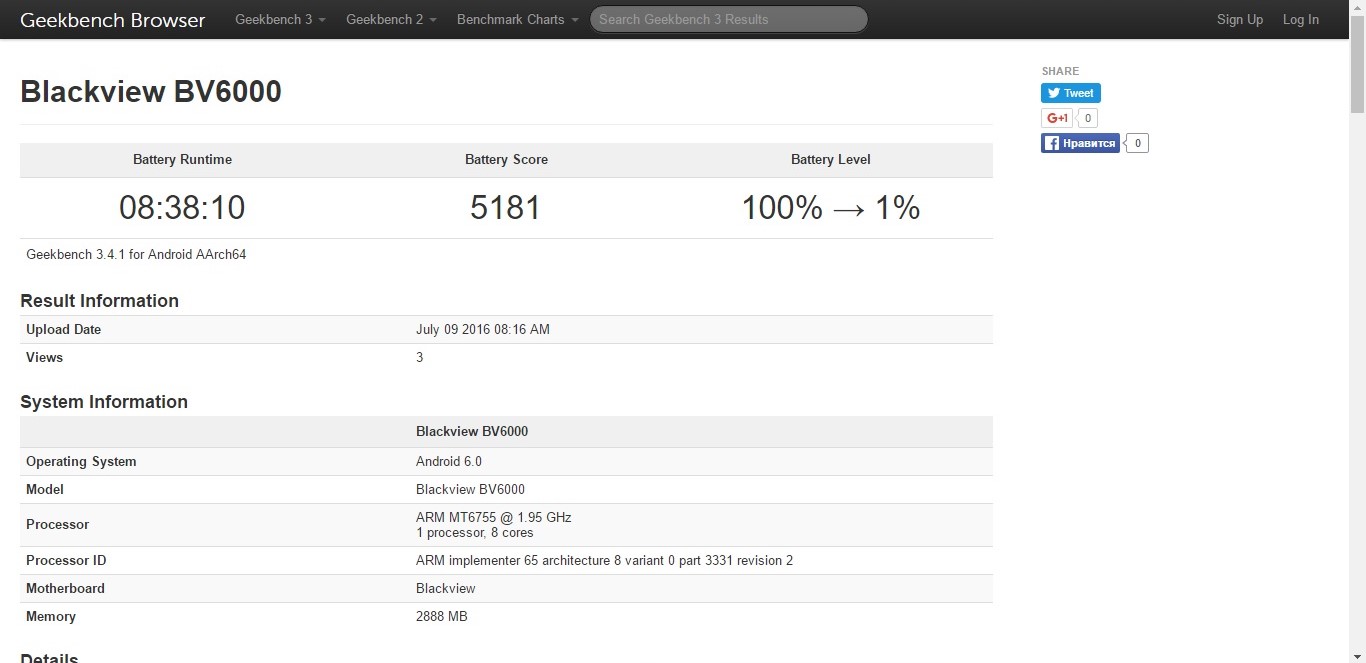
Task: Click the Battery Score column header
Action: point(506,159)
